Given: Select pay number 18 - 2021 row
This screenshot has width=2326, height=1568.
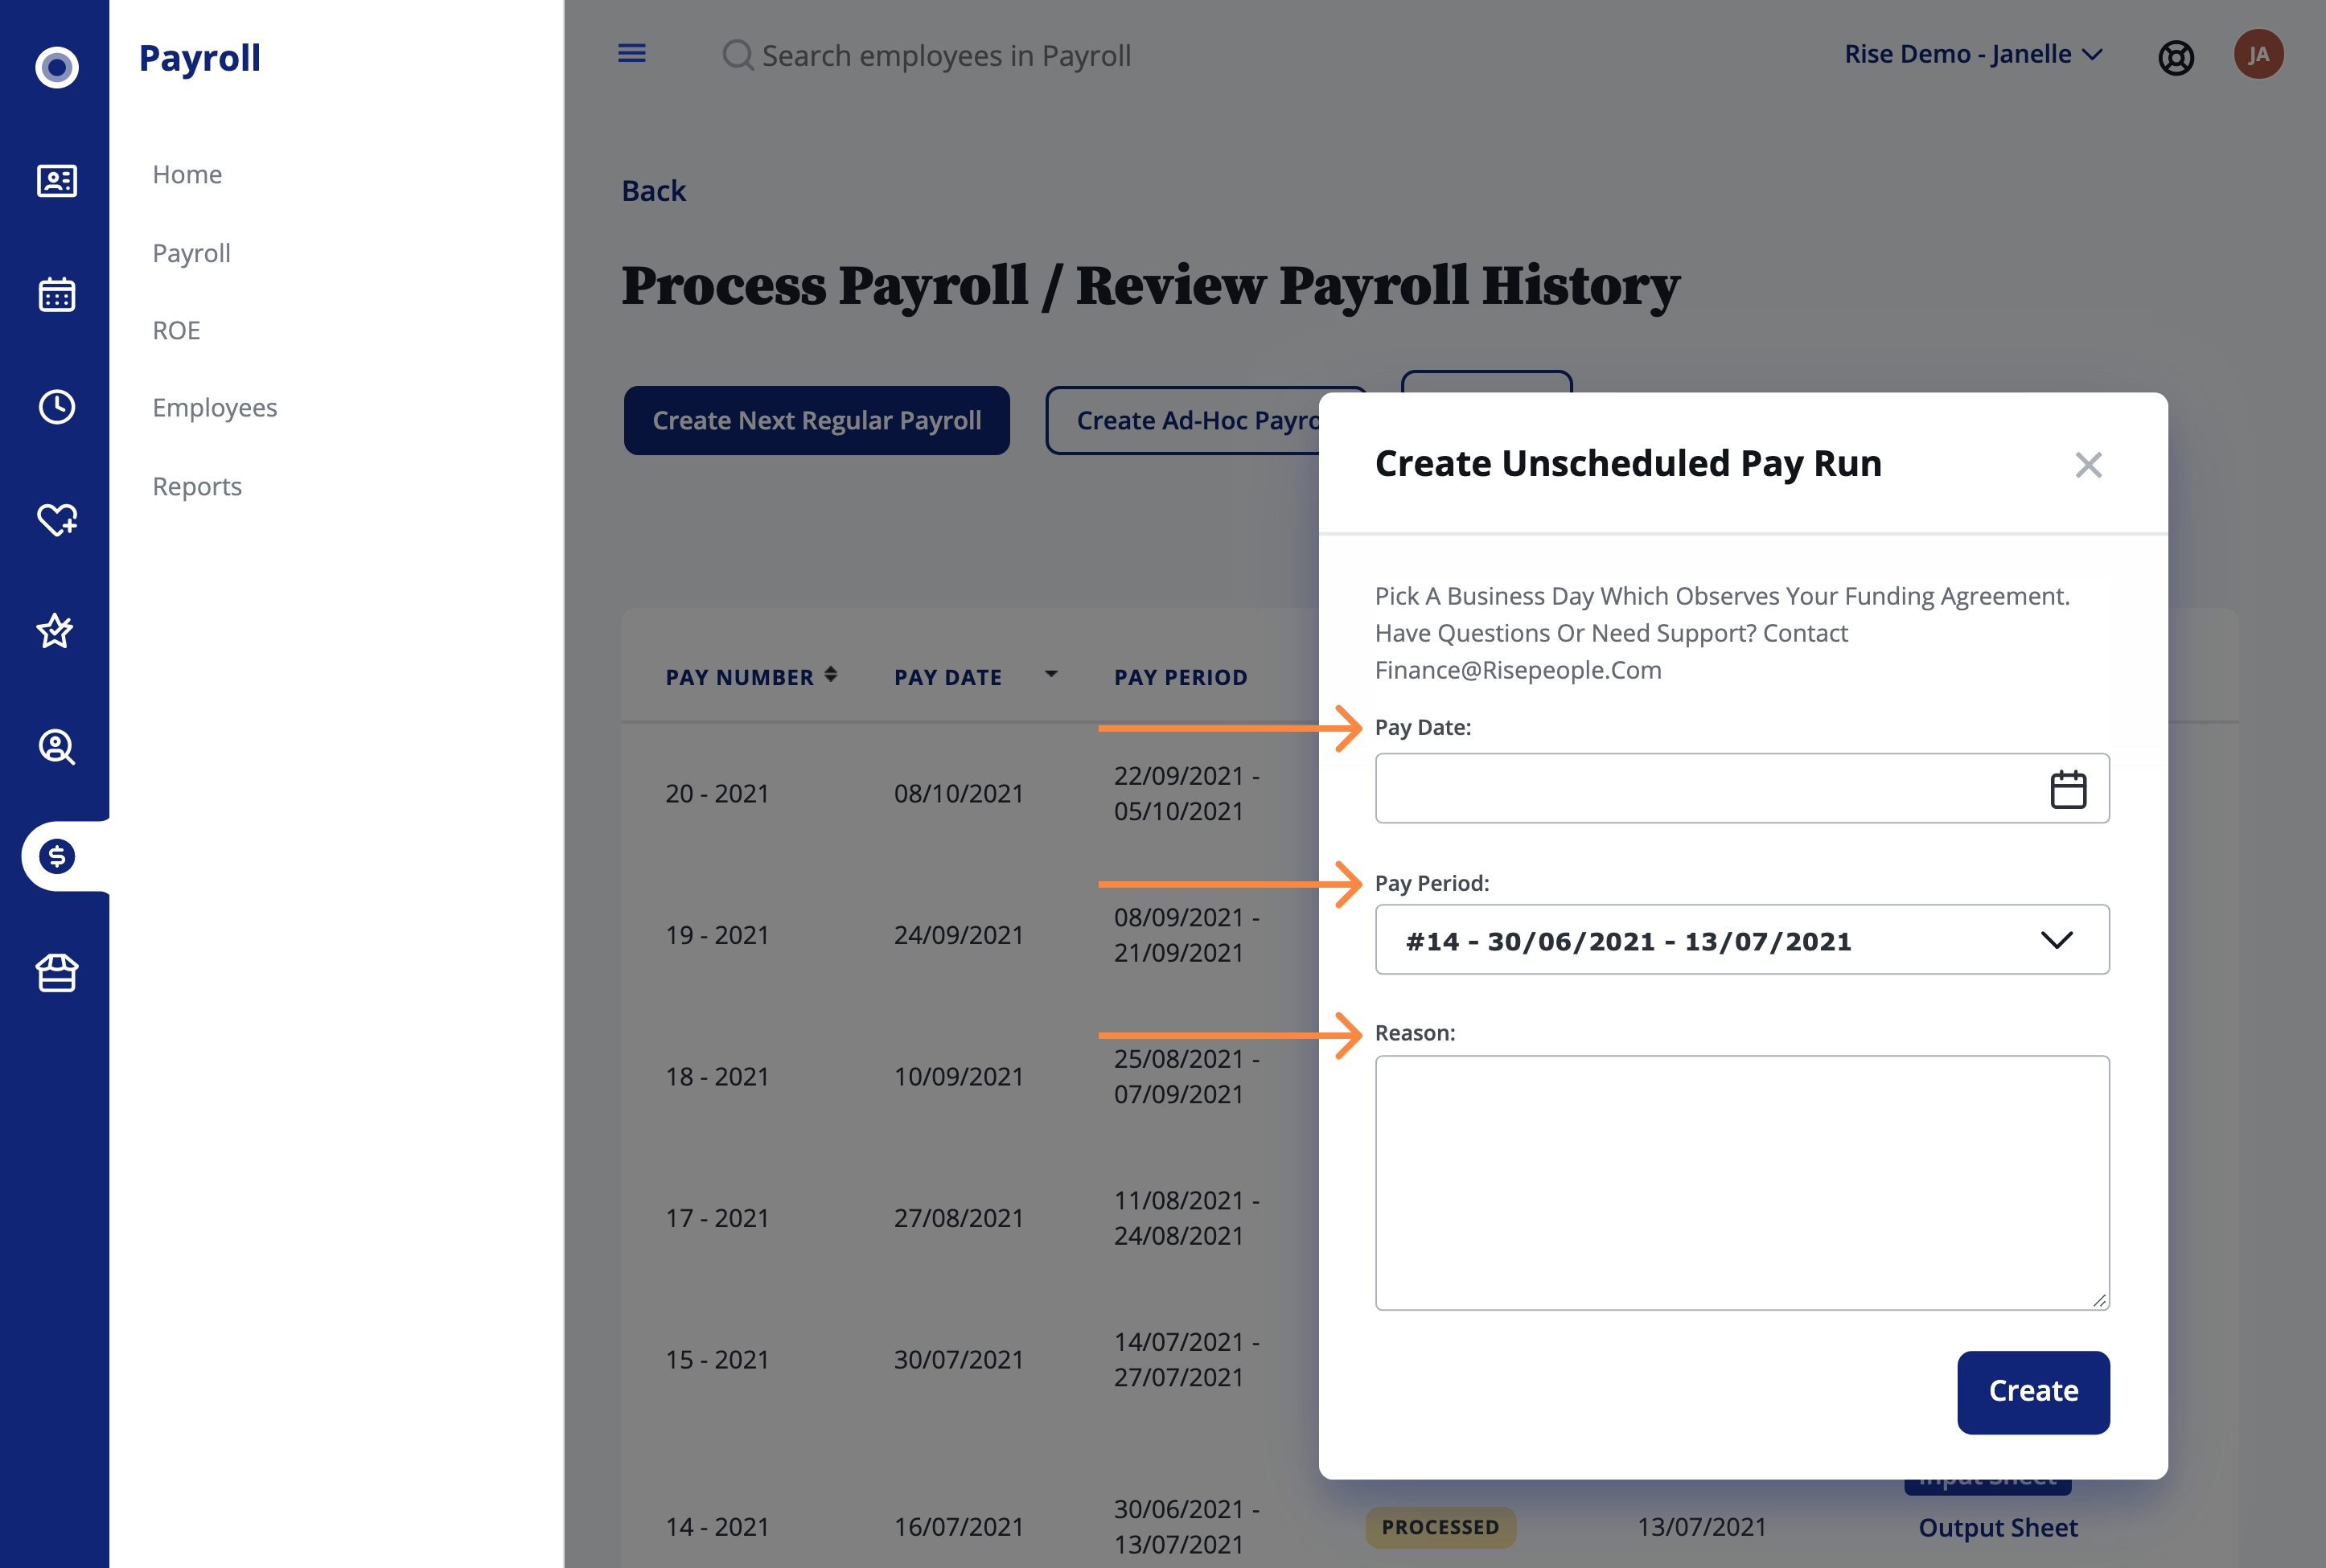Looking at the screenshot, I should click(717, 1076).
